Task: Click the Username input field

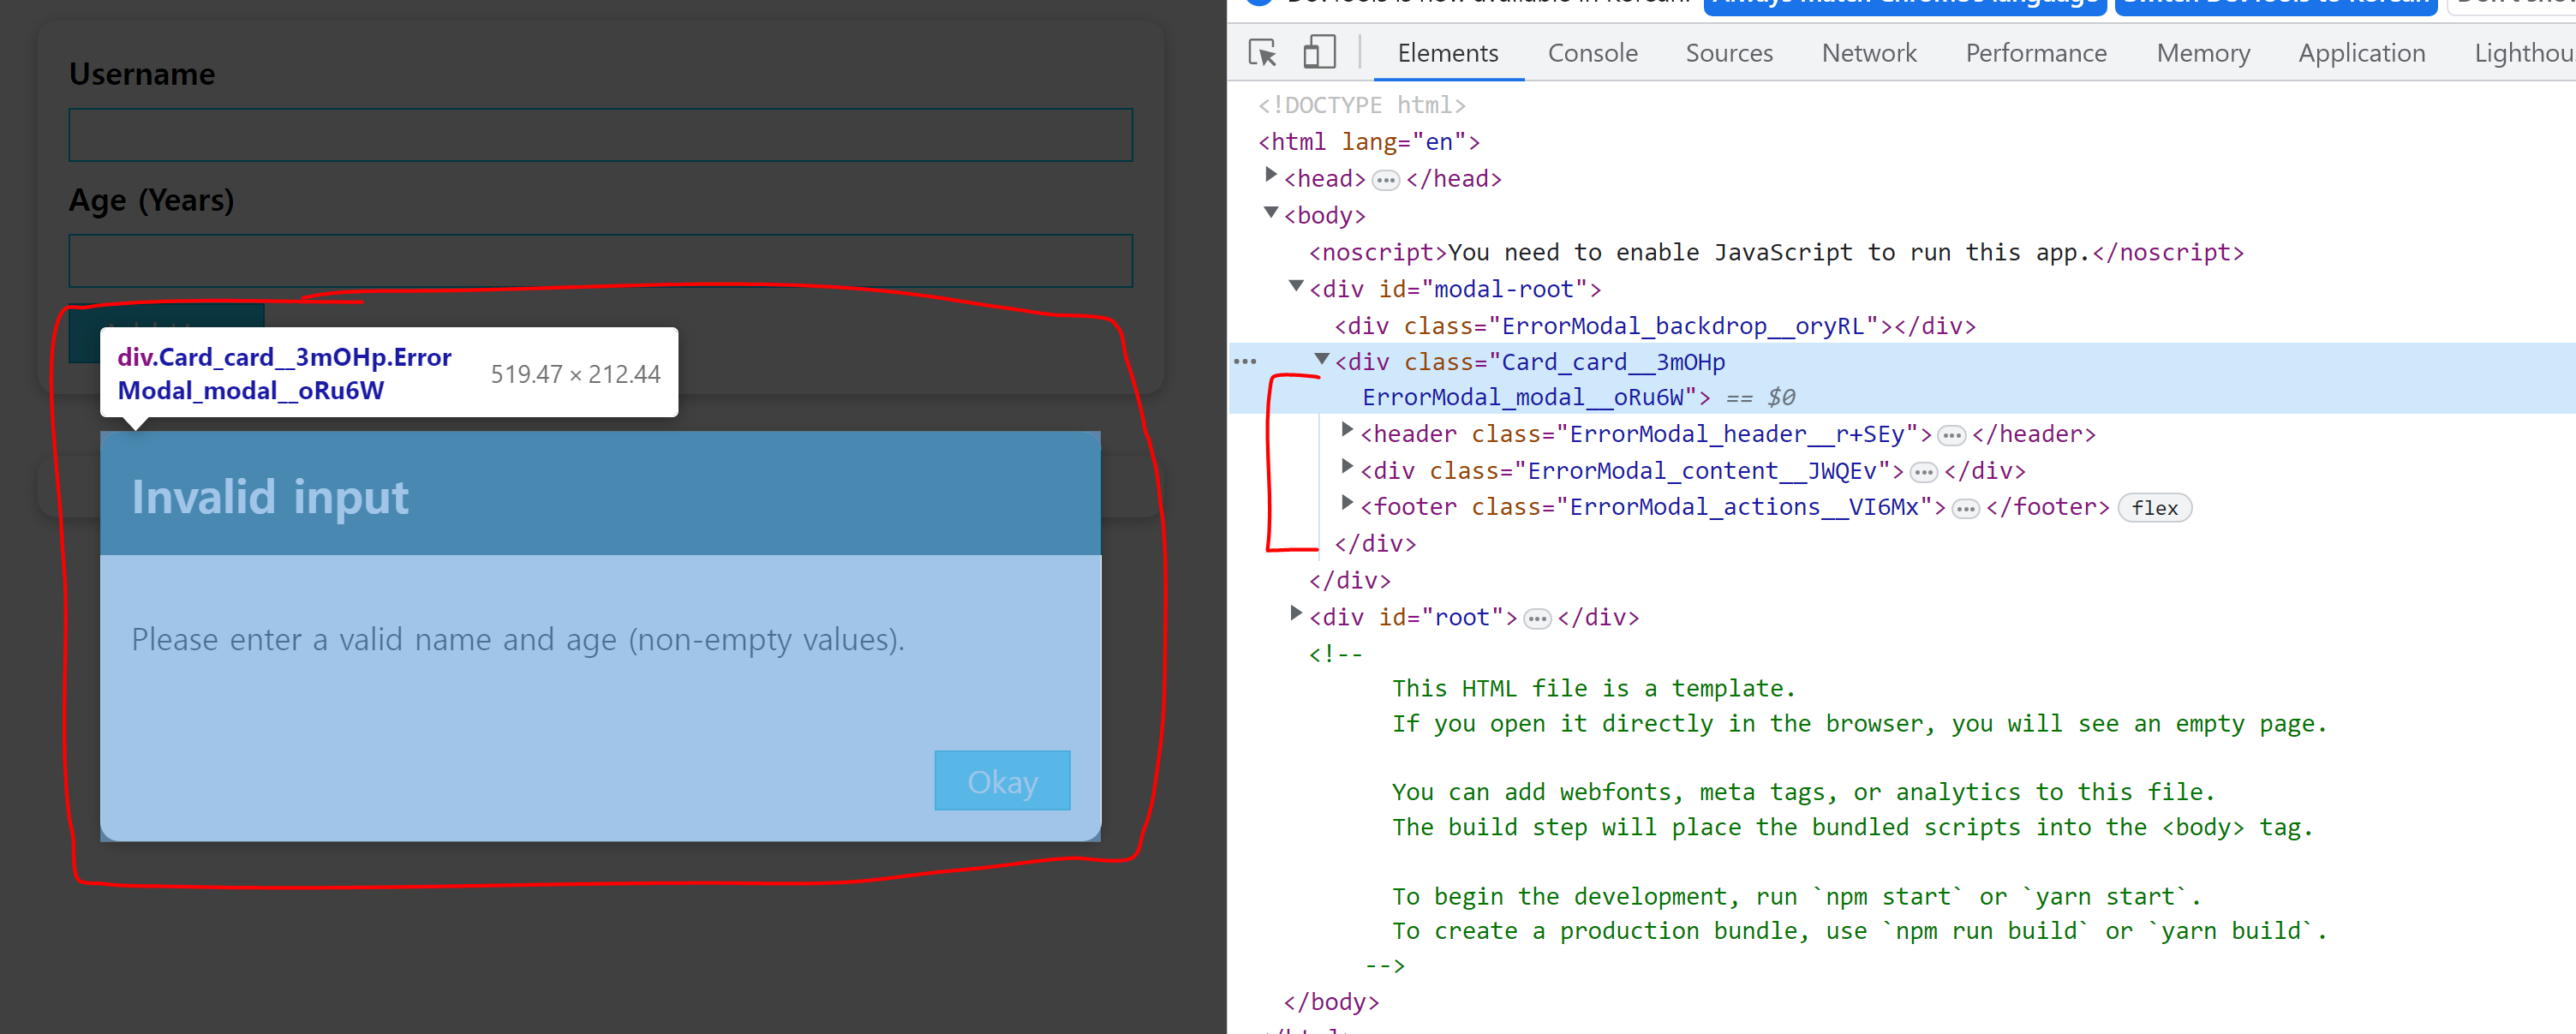Action: tap(600, 135)
